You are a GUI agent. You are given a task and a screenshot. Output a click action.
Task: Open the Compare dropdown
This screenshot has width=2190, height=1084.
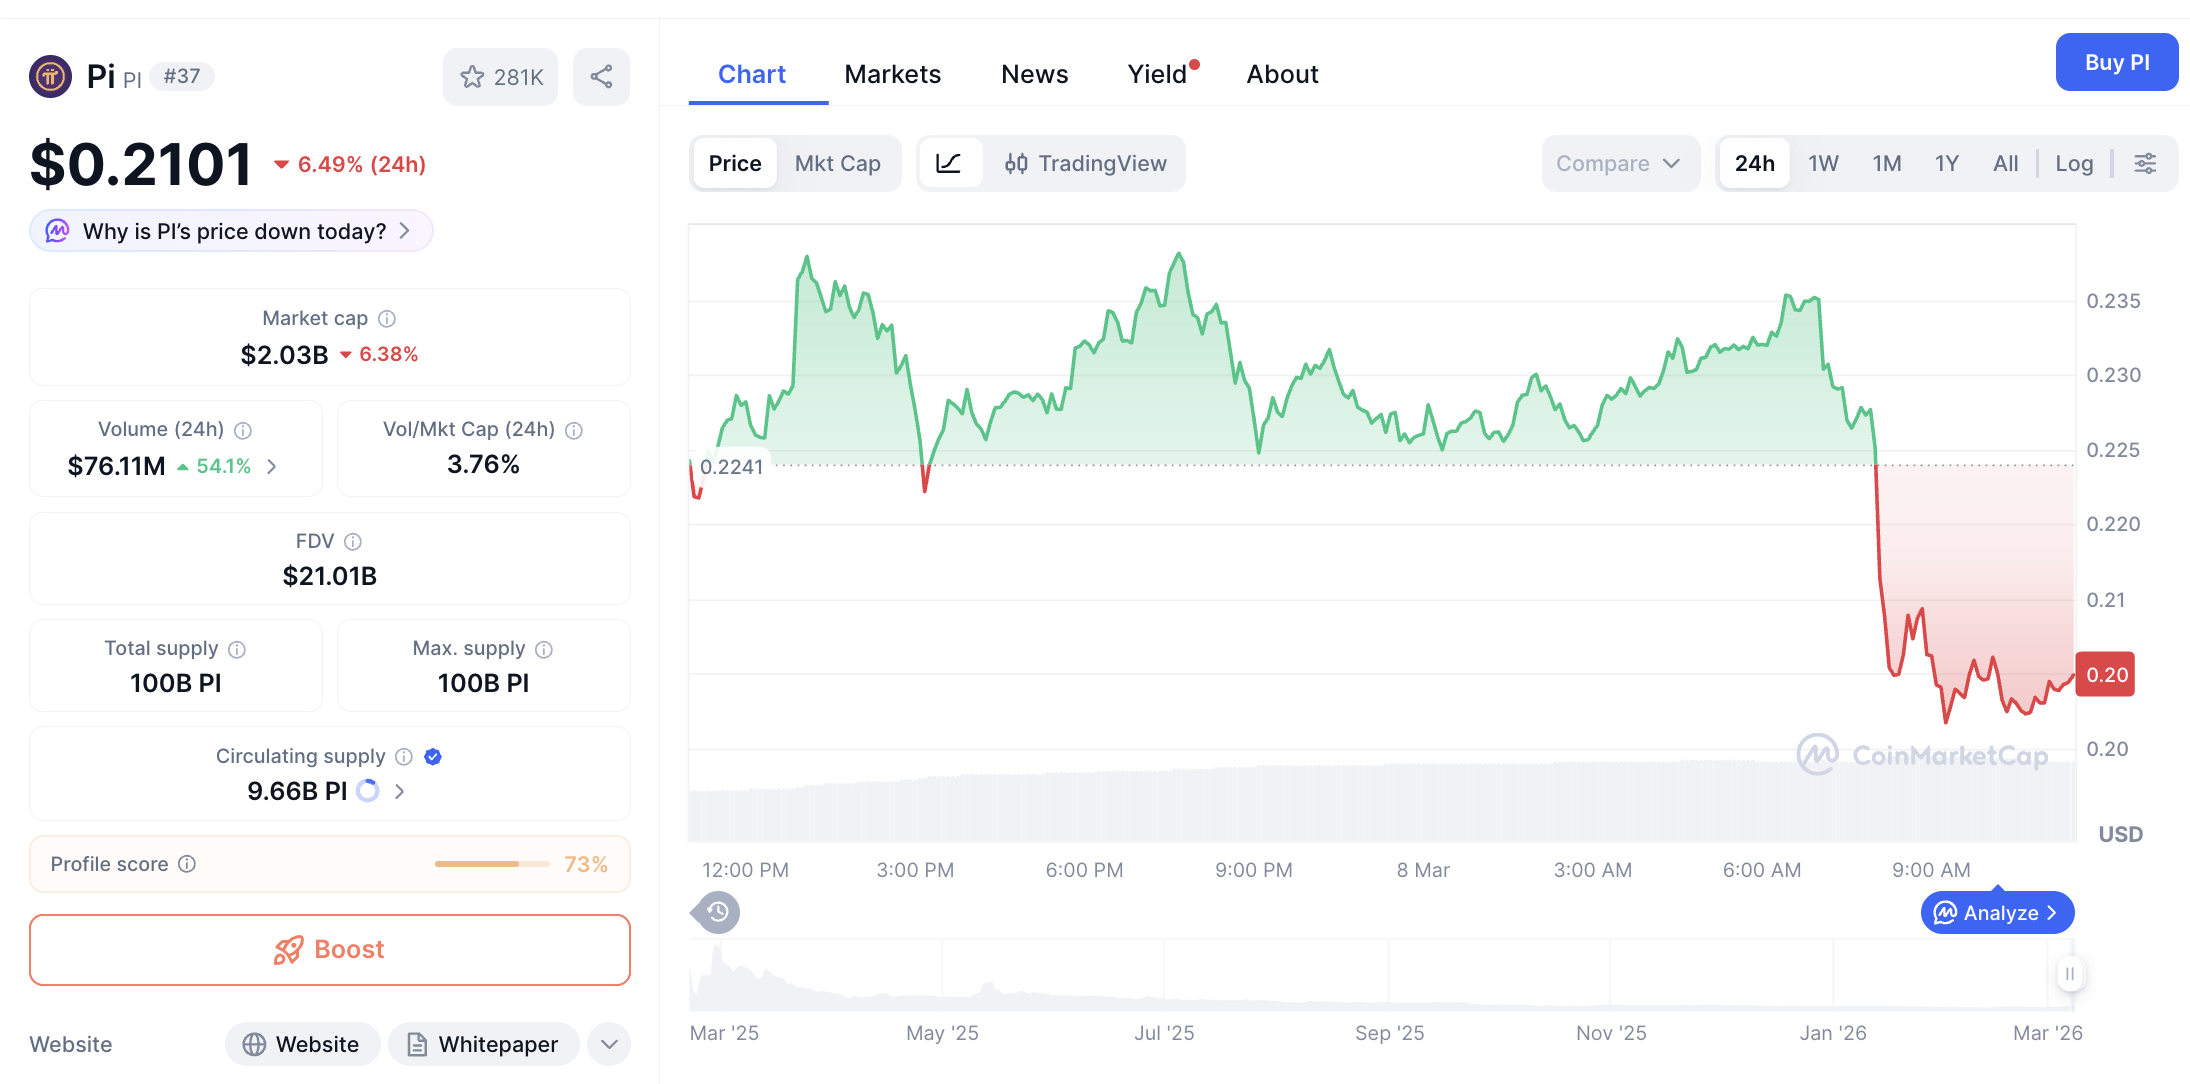click(1620, 163)
